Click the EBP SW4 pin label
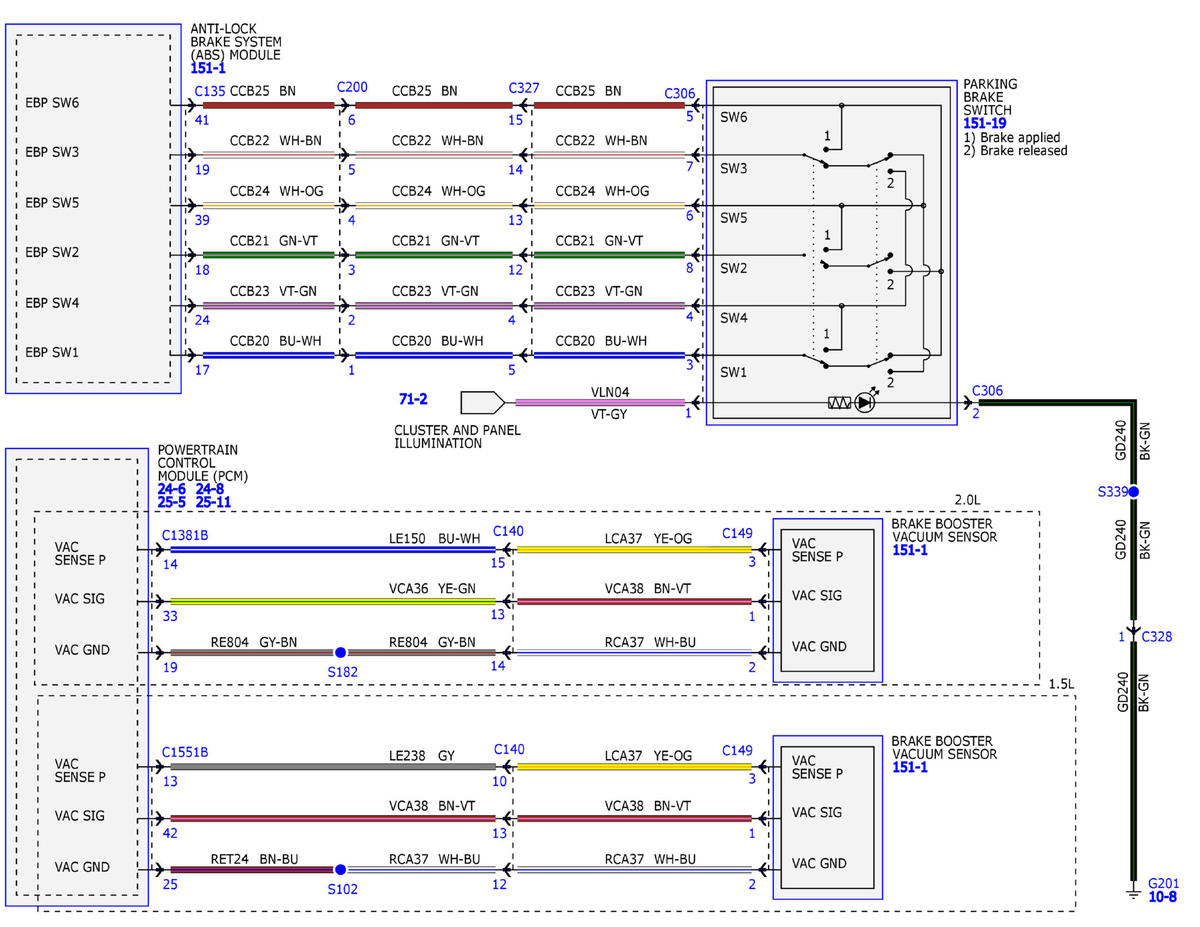 pos(53,303)
